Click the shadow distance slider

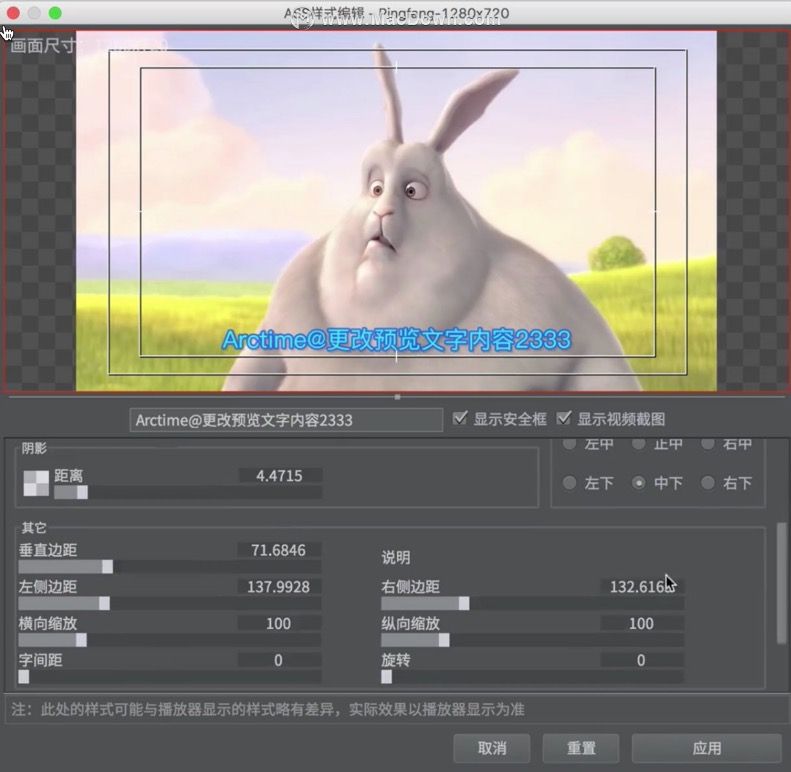pos(188,492)
